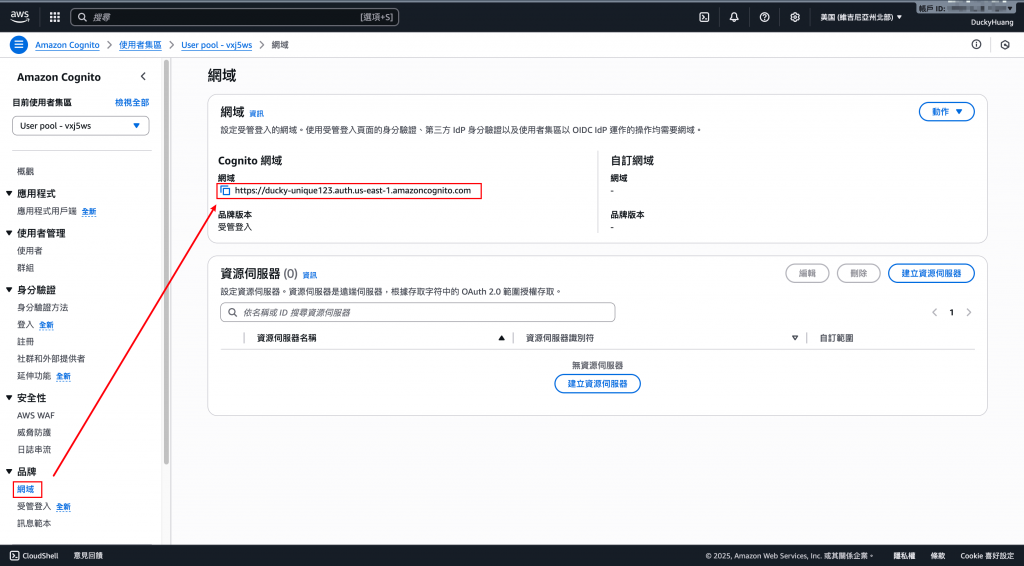Open the help question mark menu
The image size is (1024, 566).
[x=764, y=18]
